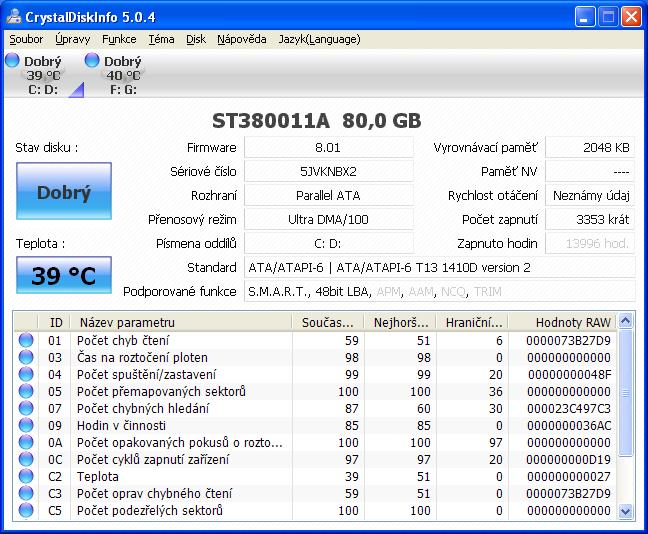Click the Název parametru column header
This screenshot has height=534, width=648.
point(181,322)
